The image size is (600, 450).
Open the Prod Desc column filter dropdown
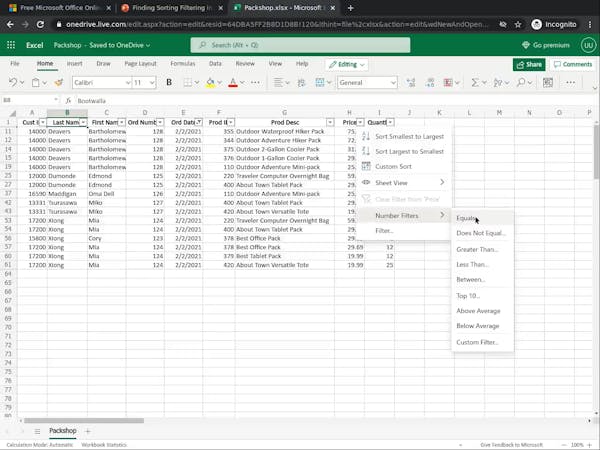[x=330, y=122]
